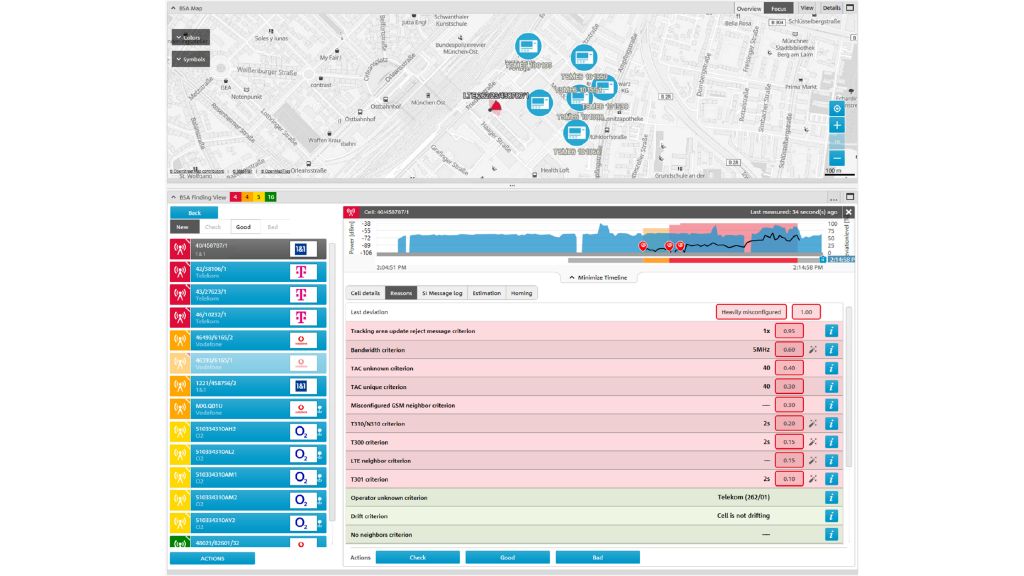Viewport: 1024px width, 576px height.
Task: Click a red pin marker on the power timeline
Action: 643,244
